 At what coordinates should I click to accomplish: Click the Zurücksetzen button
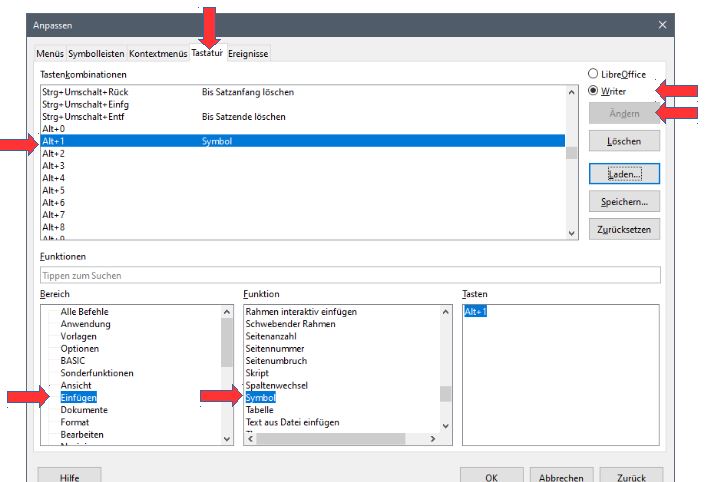pyautogui.click(x=624, y=229)
